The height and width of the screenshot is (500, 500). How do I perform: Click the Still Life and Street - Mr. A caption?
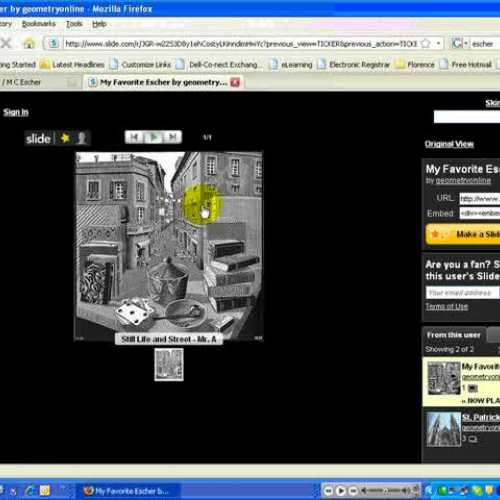(x=169, y=339)
